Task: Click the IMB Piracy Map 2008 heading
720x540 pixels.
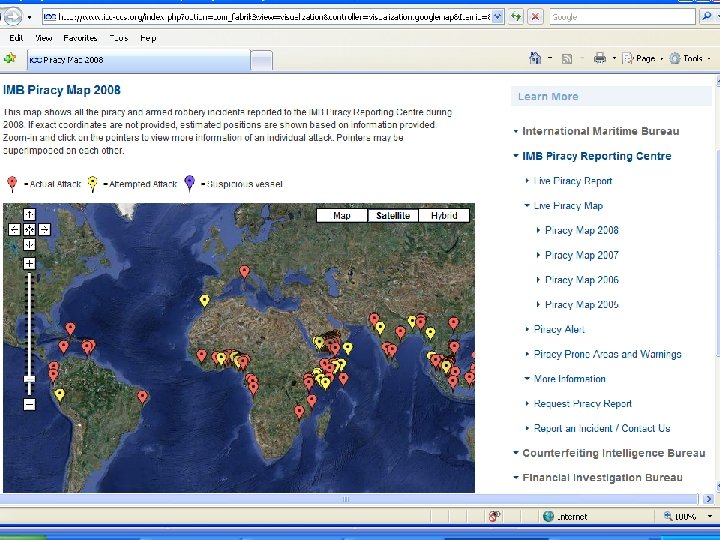Action: (x=62, y=90)
